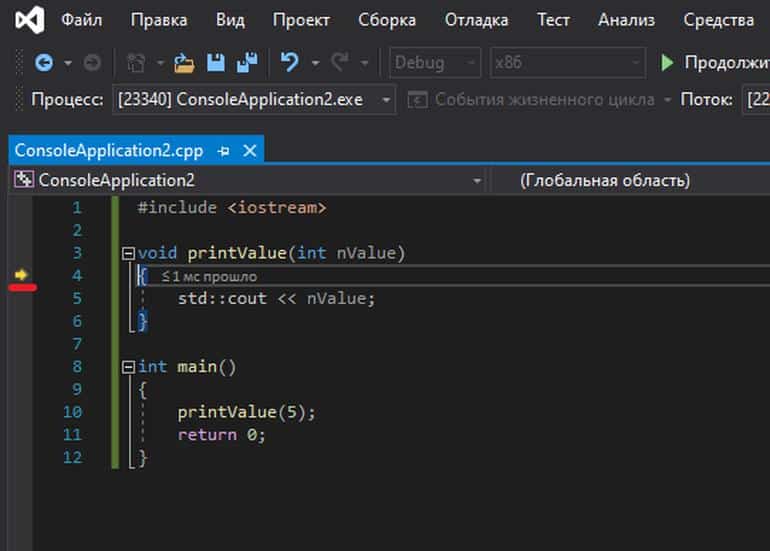Open the Проект menu
This screenshot has width=770, height=551.
pos(301,20)
